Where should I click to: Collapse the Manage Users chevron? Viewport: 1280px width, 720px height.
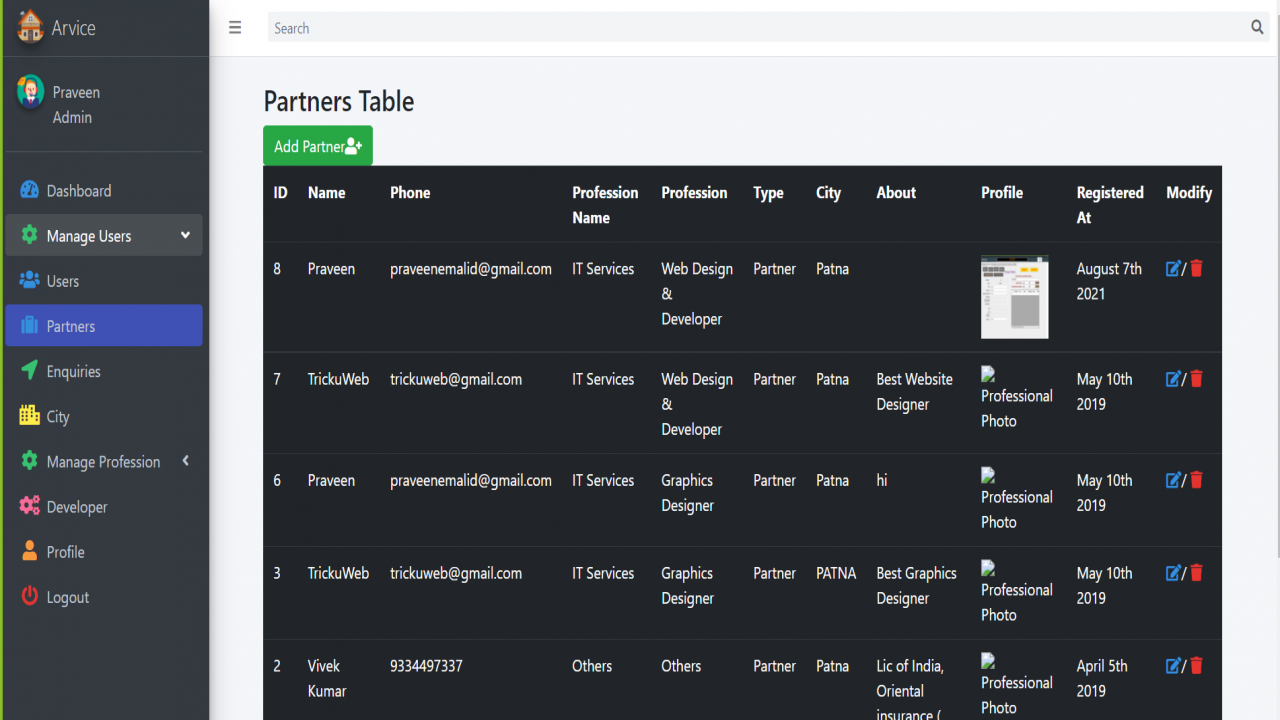(185, 235)
